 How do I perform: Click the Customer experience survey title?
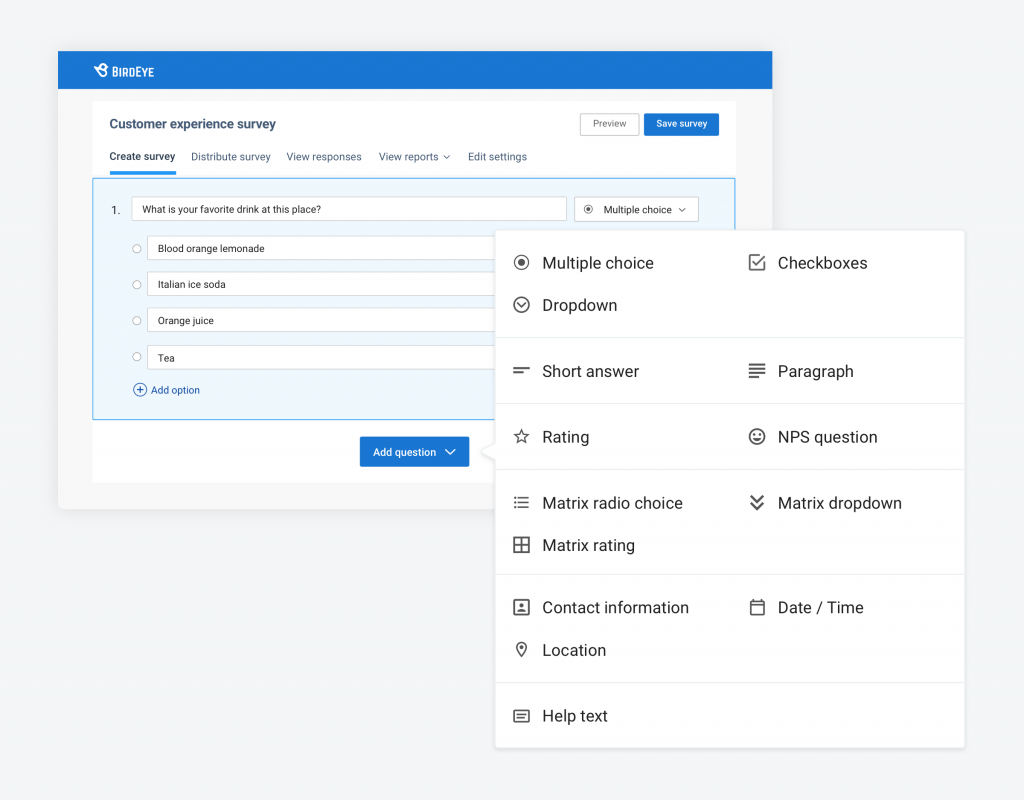pyautogui.click(x=193, y=124)
